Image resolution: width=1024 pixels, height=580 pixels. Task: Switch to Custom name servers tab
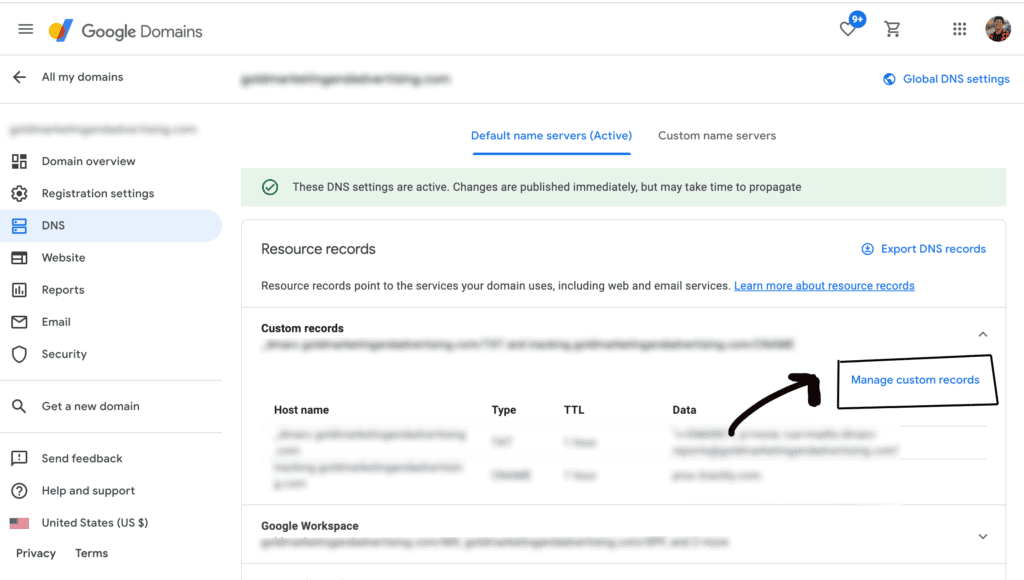coord(717,136)
